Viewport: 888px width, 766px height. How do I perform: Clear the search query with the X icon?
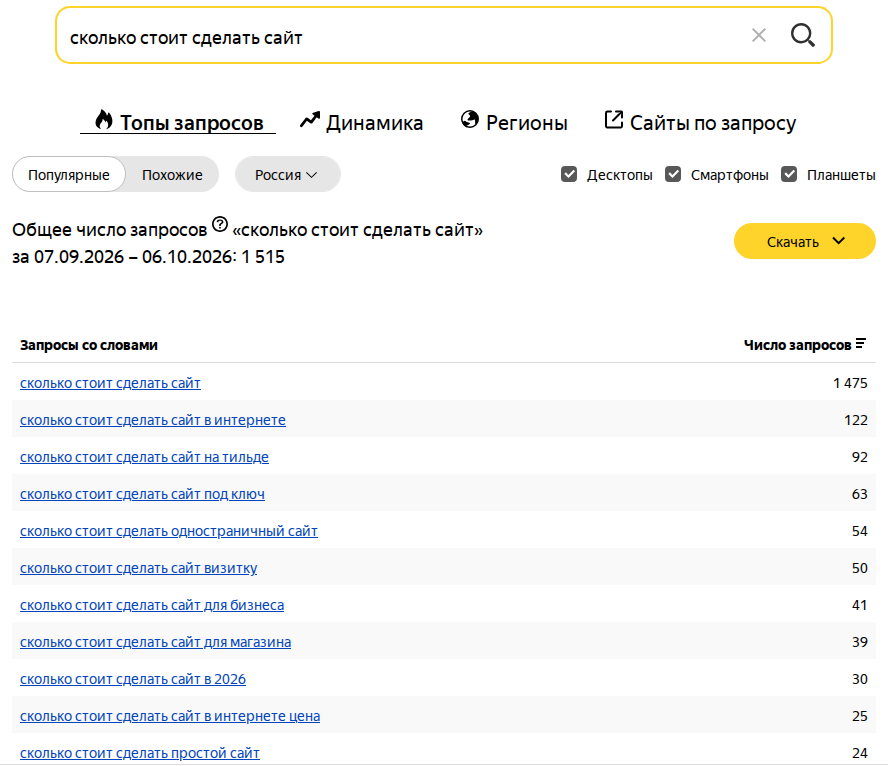(758, 36)
